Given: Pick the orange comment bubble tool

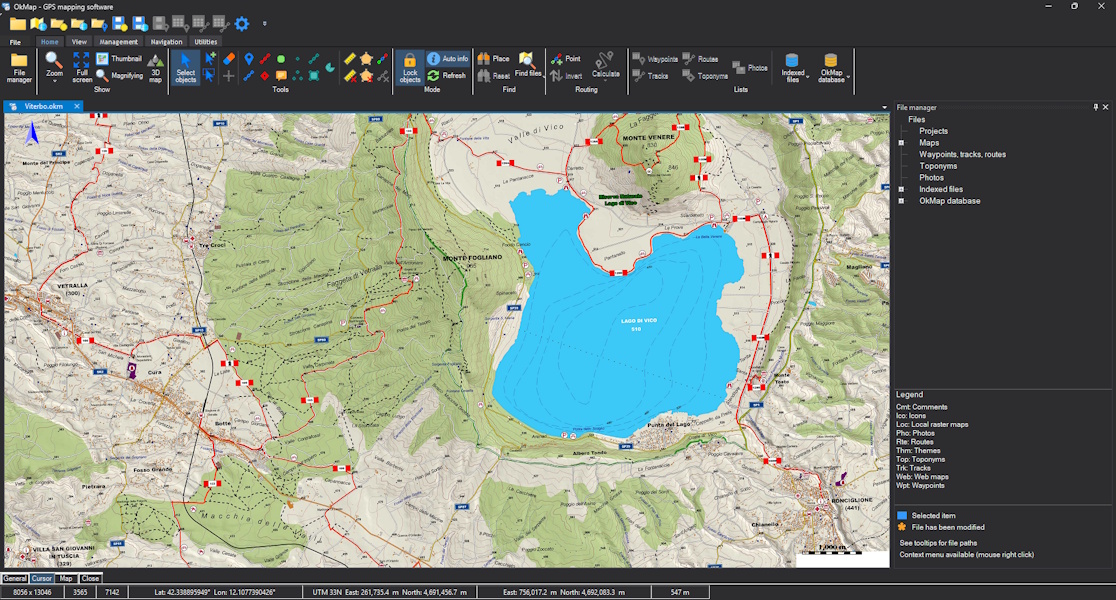Looking at the screenshot, I should click(x=281, y=75).
